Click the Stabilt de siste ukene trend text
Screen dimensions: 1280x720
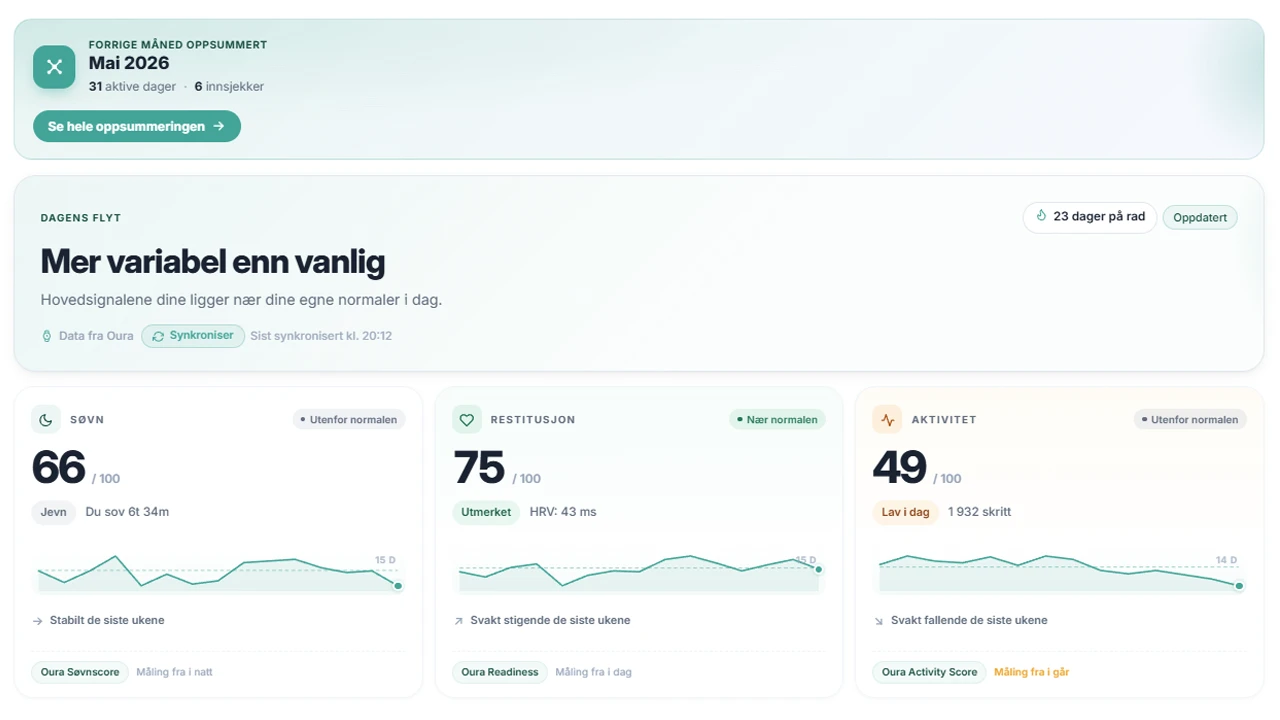point(107,621)
